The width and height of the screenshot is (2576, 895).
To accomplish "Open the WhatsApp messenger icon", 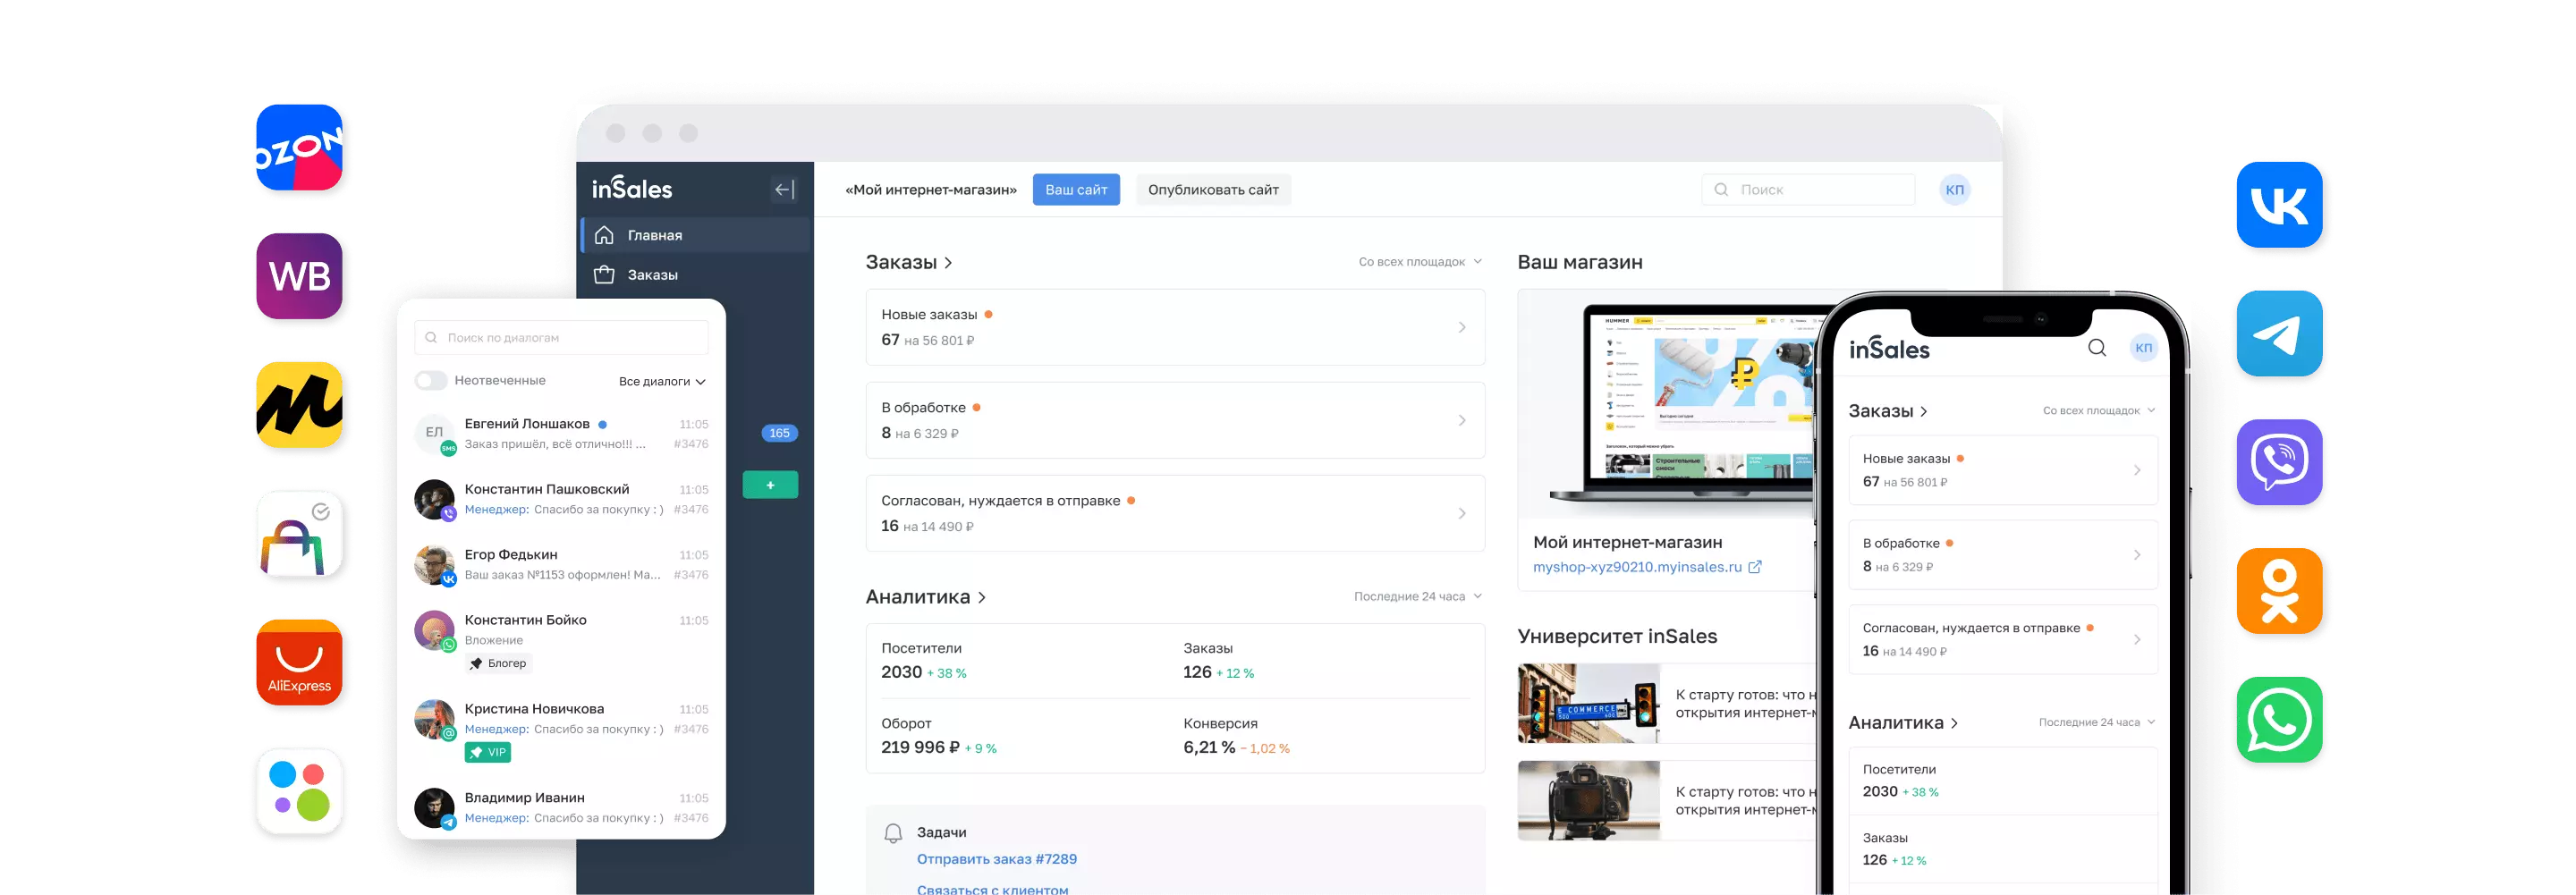I will point(2279,720).
